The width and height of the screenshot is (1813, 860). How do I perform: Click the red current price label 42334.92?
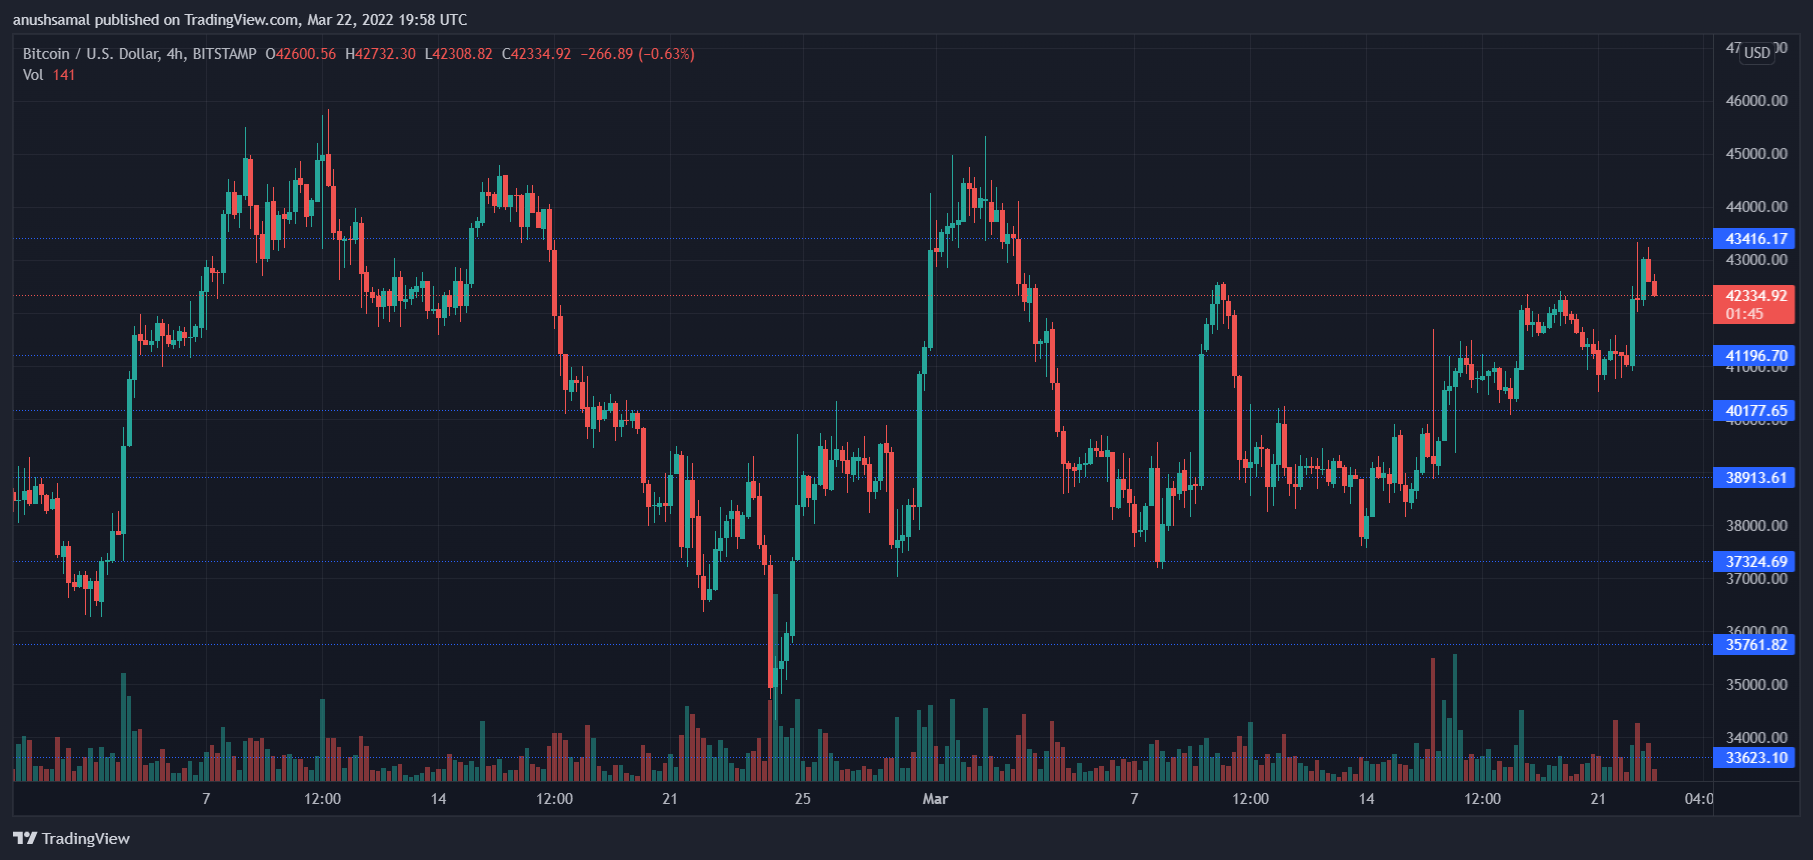1755,296
